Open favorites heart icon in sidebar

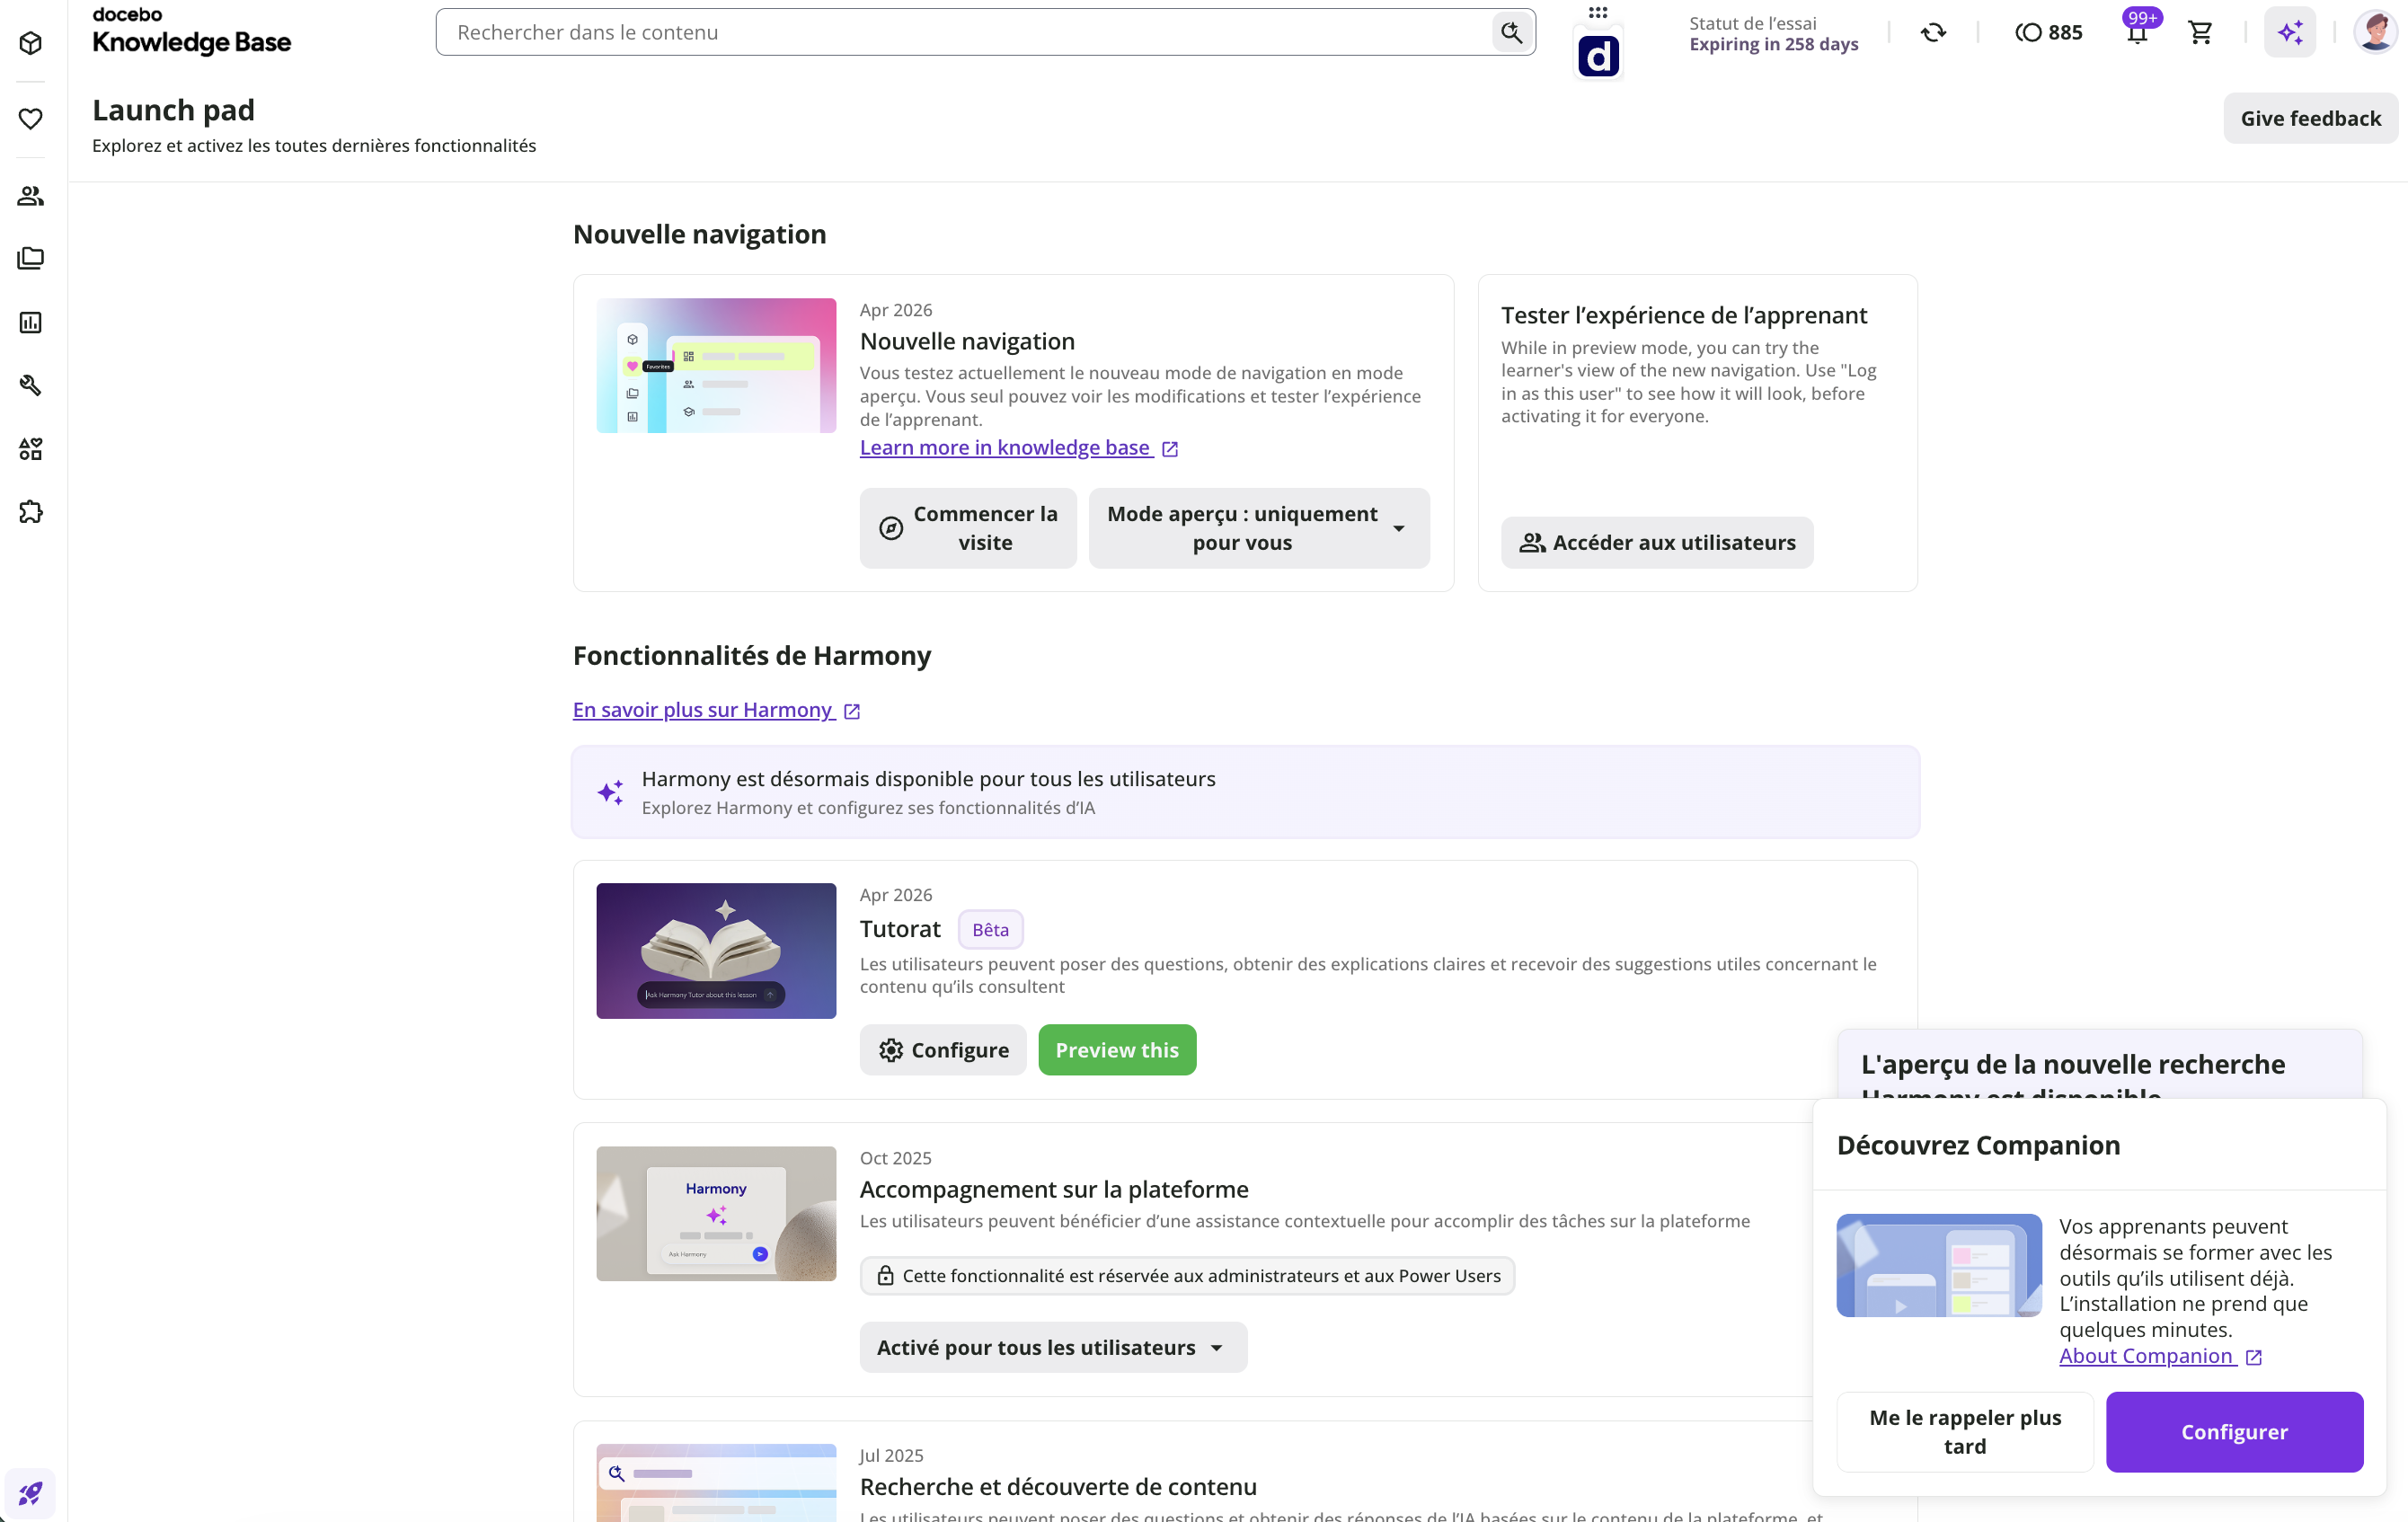point(31,119)
